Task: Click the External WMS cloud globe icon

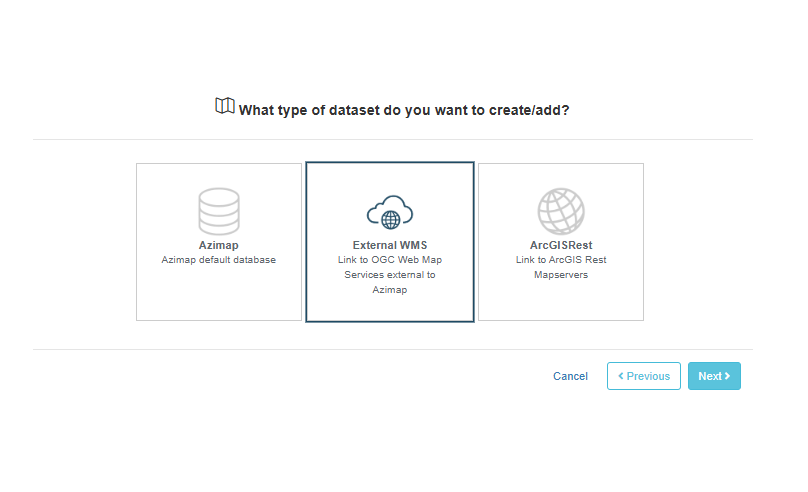Action: pyautogui.click(x=390, y=212)
